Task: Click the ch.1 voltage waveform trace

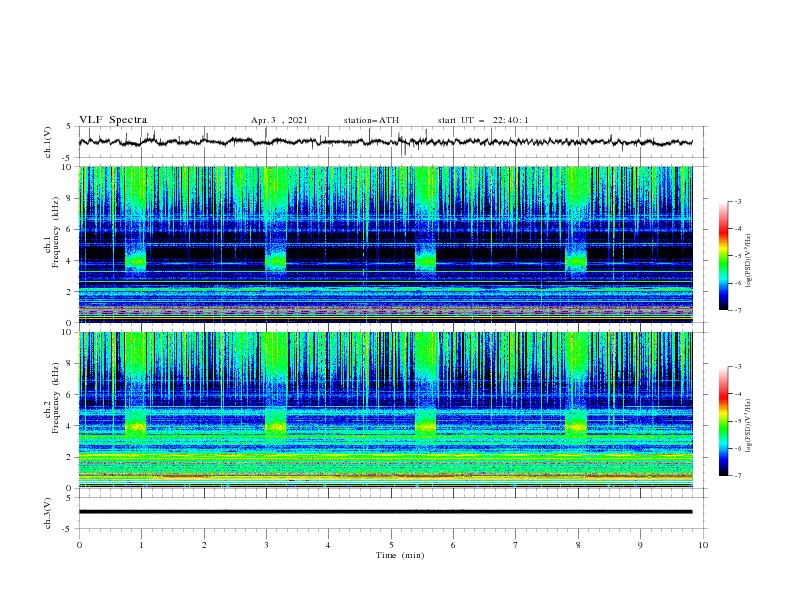Action: click(385, 142)
